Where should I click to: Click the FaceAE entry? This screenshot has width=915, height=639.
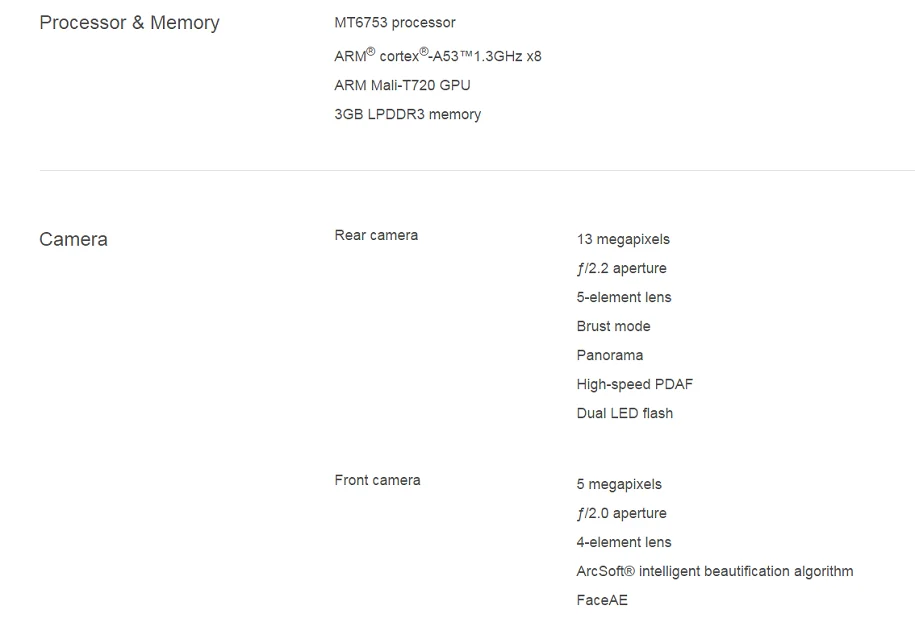[602, 600]
